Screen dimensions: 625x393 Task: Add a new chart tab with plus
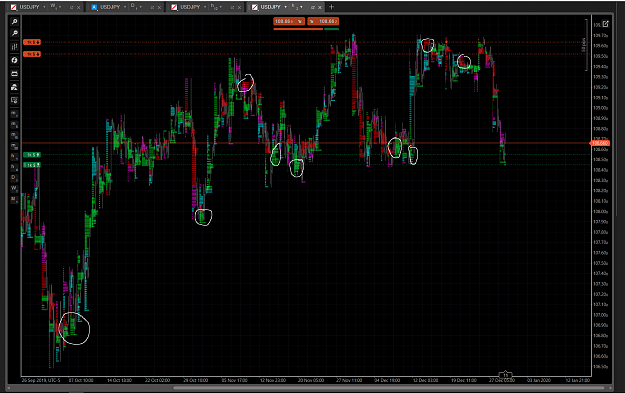pyautogui.click(x=331, y=7)
